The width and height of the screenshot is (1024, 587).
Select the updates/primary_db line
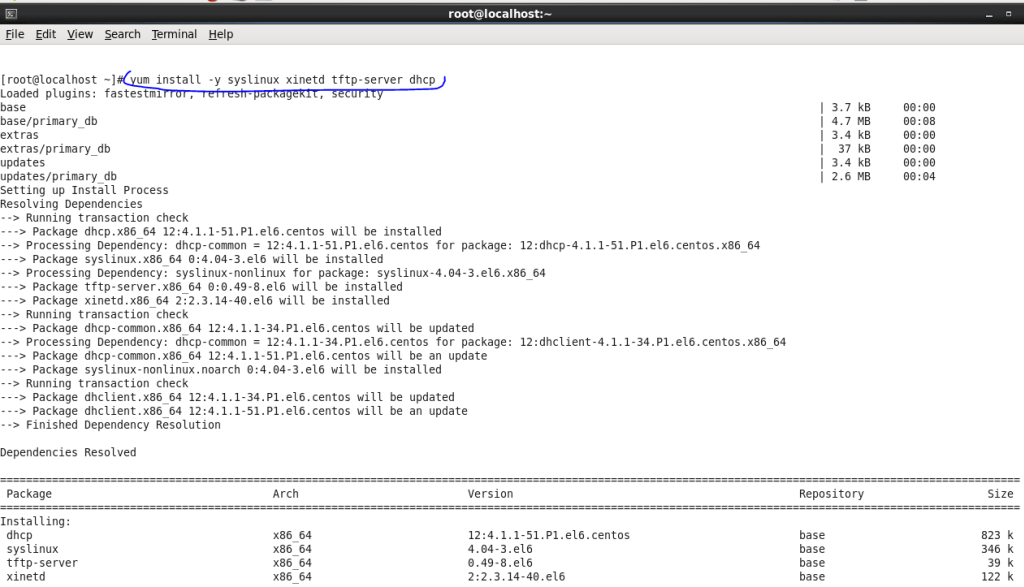[x=58, y=176]
